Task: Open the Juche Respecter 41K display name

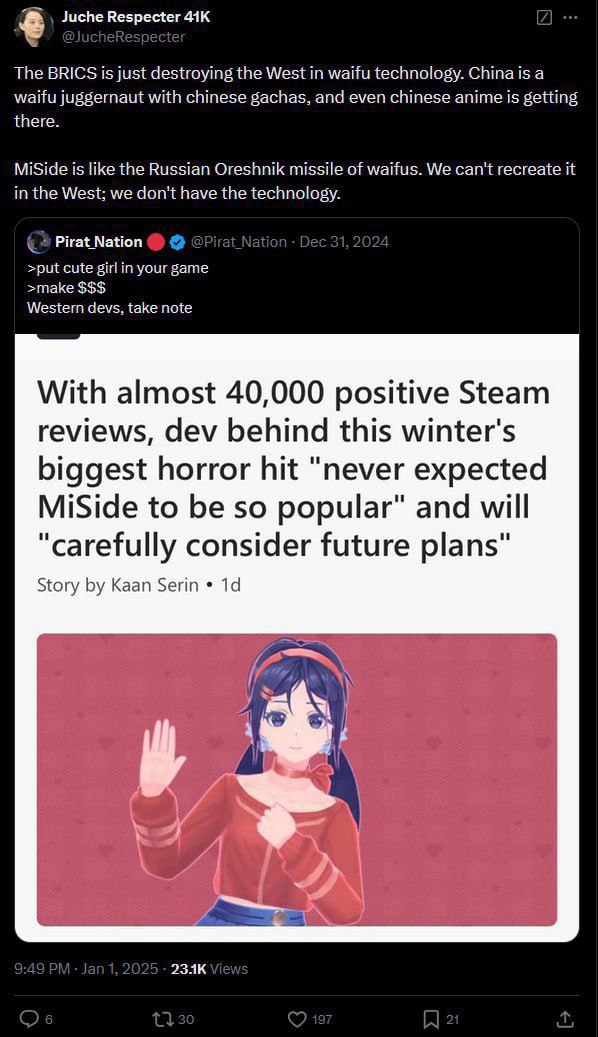Action: [x=136, y=17]
